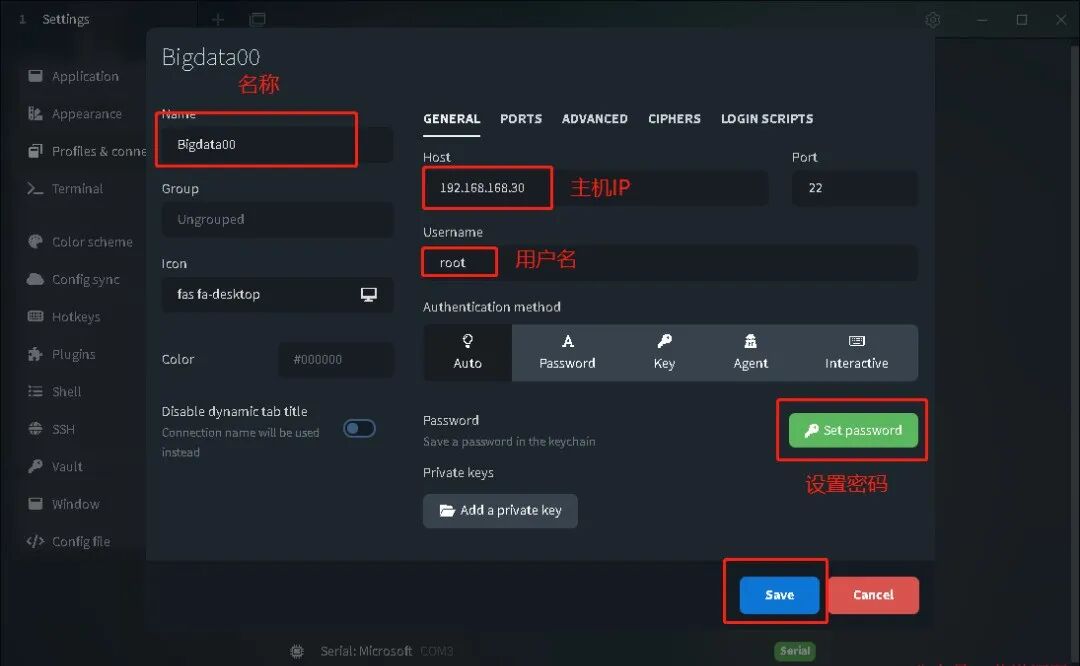Open the Shell settings section
1080x666 pixels.
[x=54, y=391]
